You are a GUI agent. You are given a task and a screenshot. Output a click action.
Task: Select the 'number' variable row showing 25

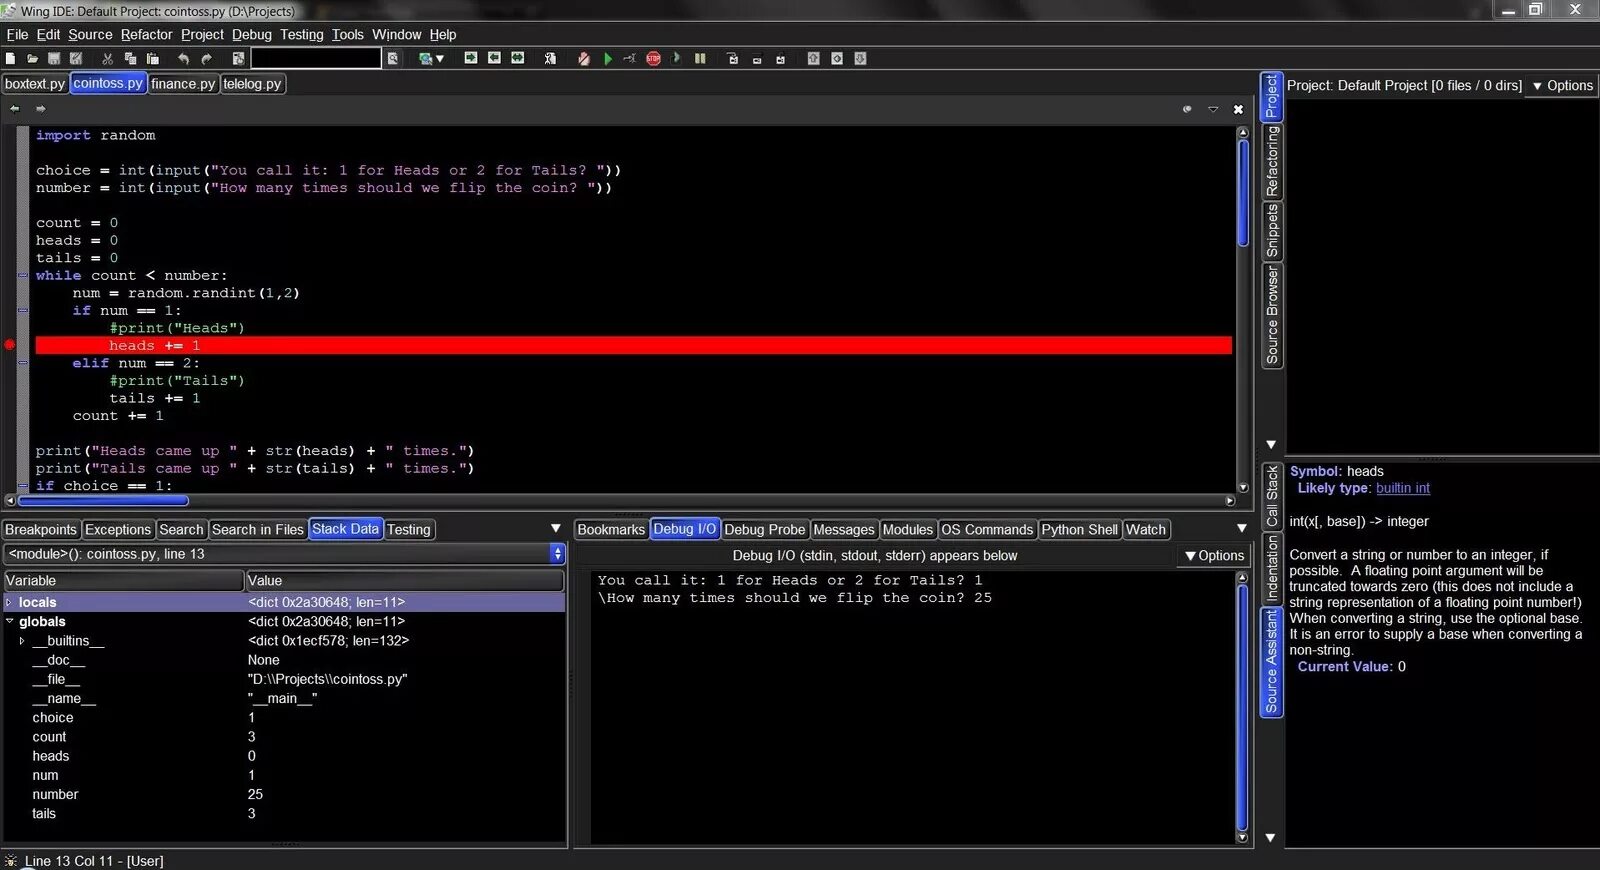click(284, 794)
